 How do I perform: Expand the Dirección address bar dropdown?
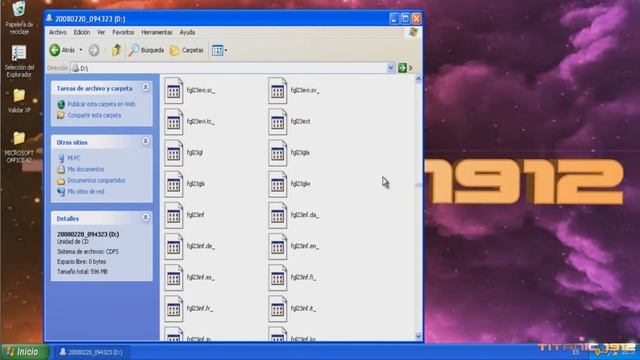390,68
